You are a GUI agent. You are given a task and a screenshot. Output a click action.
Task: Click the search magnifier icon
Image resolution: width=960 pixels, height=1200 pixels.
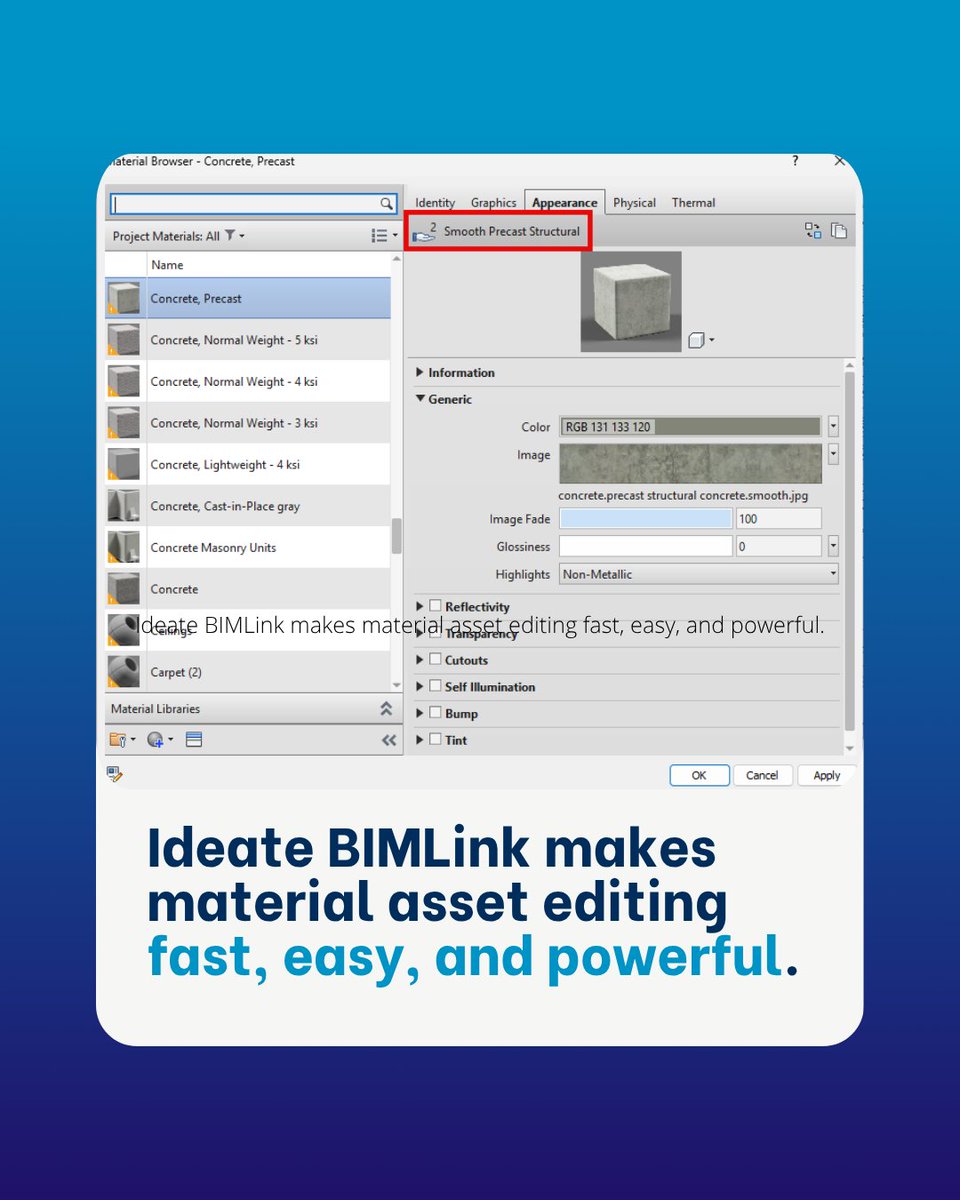(x=386, y=203)
